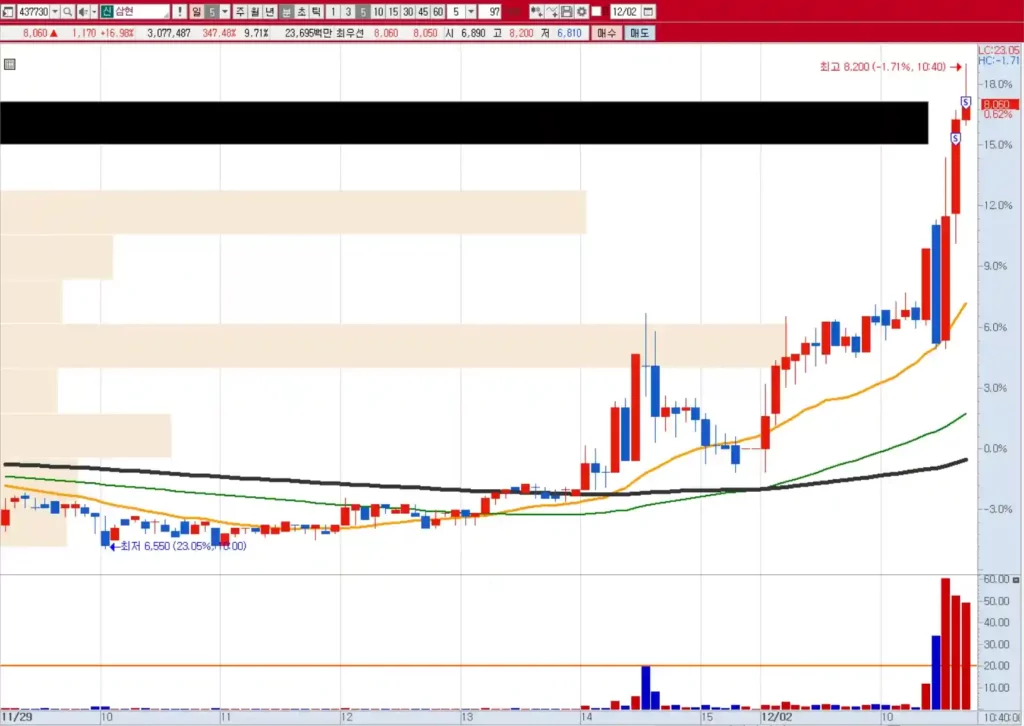Choose the 3 minute interval button
Screen dimensions: 1024x726
tap(348, 12)
